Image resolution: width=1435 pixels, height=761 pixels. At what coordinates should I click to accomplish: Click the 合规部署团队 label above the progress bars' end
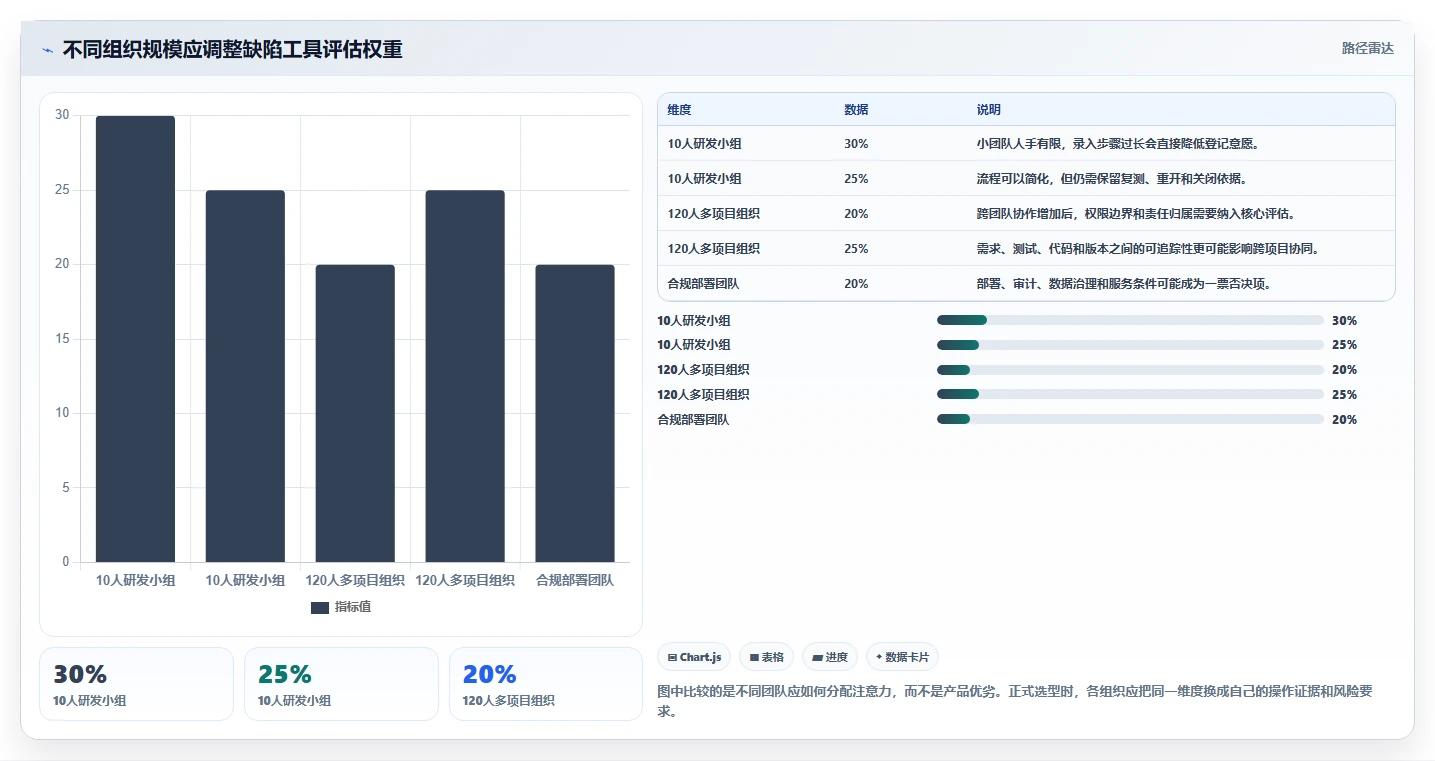[693, 420]
